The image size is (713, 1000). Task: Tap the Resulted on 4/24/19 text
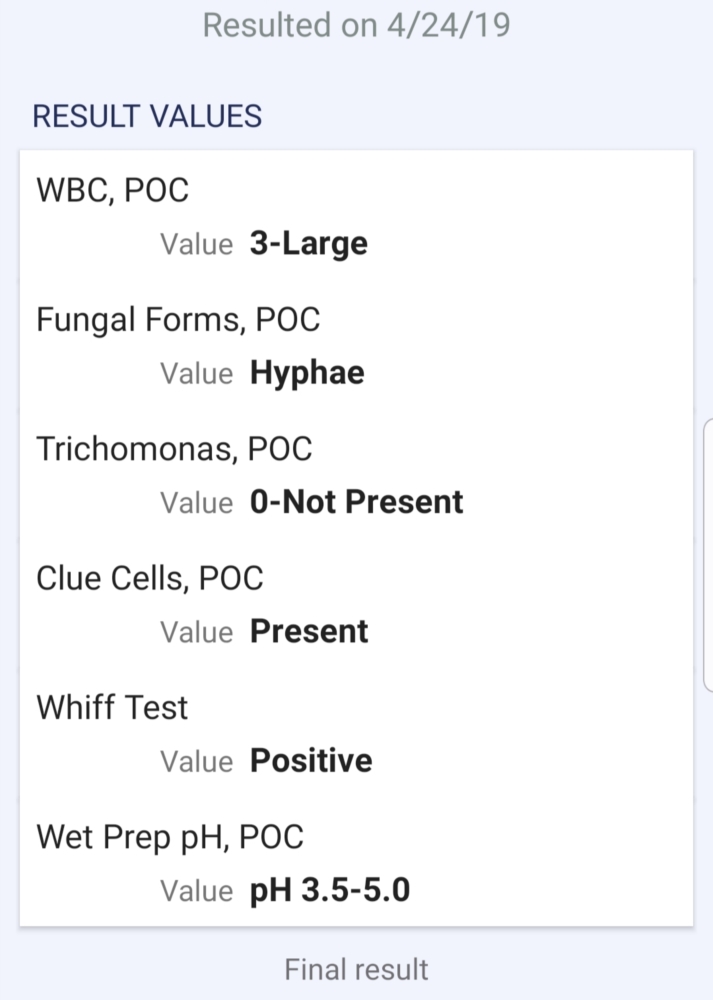(356, 26)
